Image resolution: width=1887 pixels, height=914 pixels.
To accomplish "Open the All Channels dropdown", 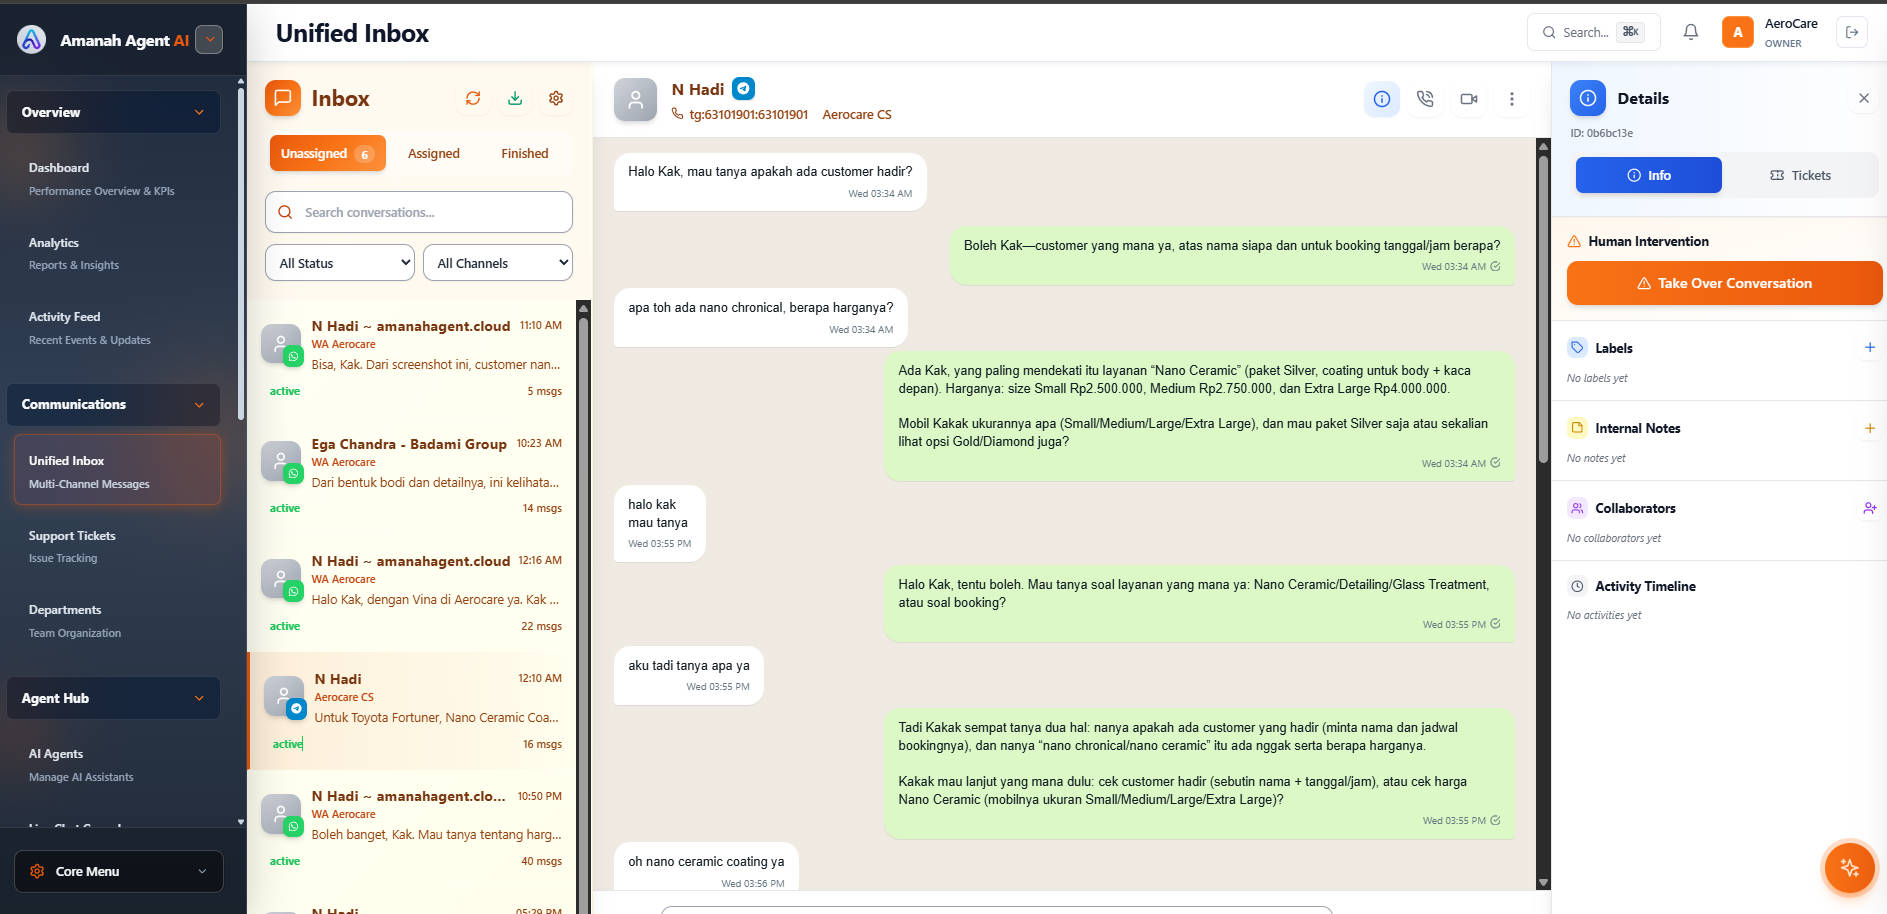I will [x=497, y=262].
